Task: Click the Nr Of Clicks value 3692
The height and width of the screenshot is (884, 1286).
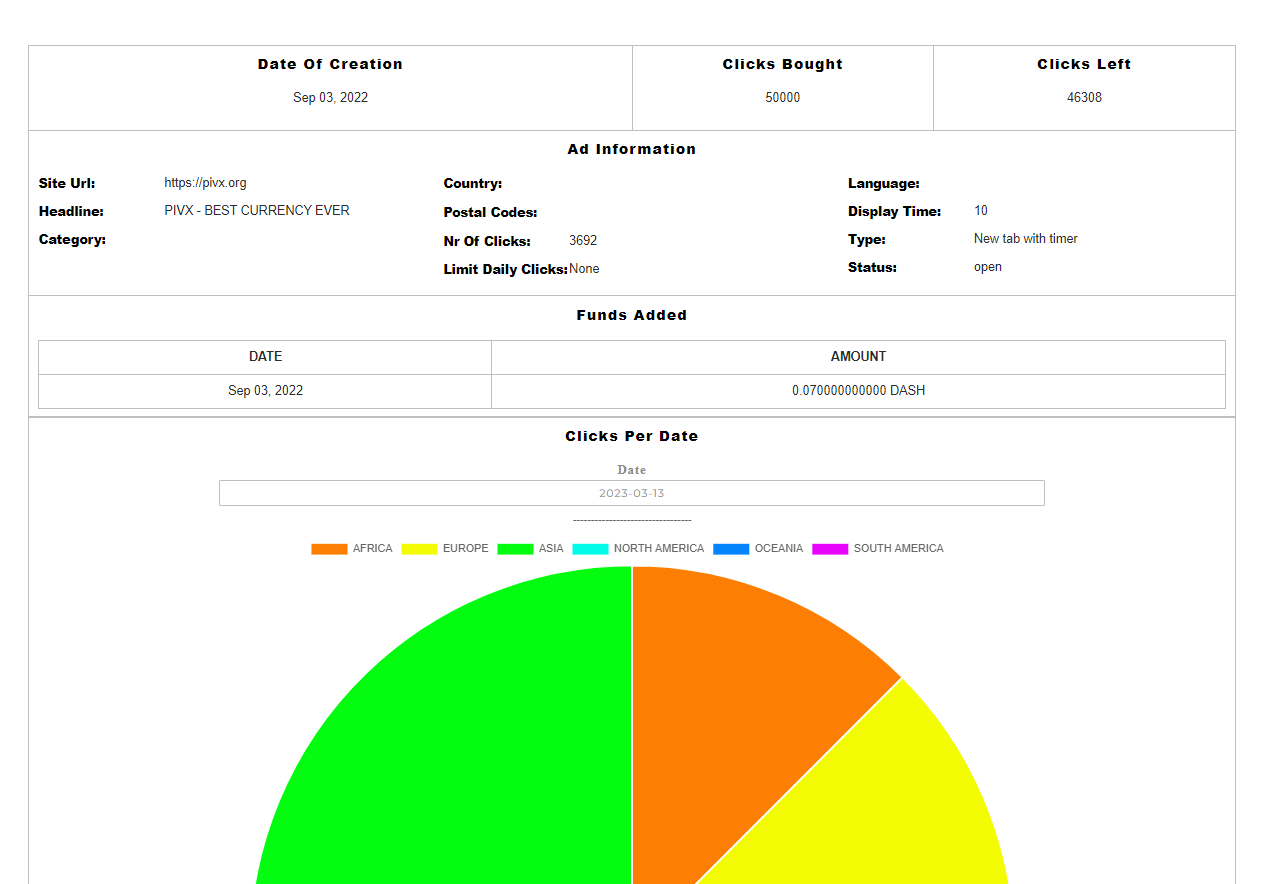Action: [x=583, y=241]
